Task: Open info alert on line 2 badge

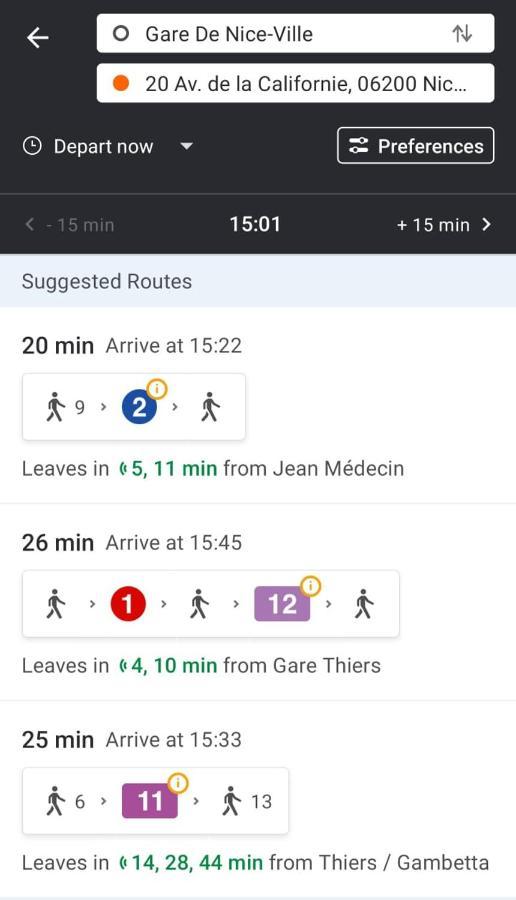Action: [x=157, y=389]
